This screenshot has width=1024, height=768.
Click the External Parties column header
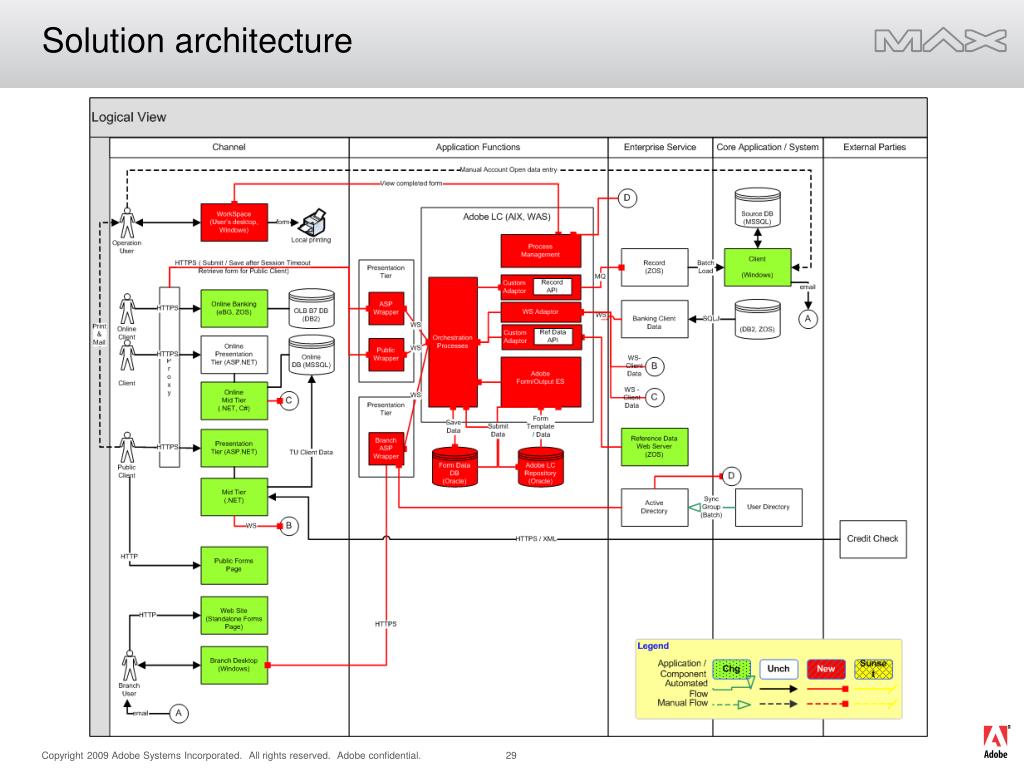tap(874, 147)
